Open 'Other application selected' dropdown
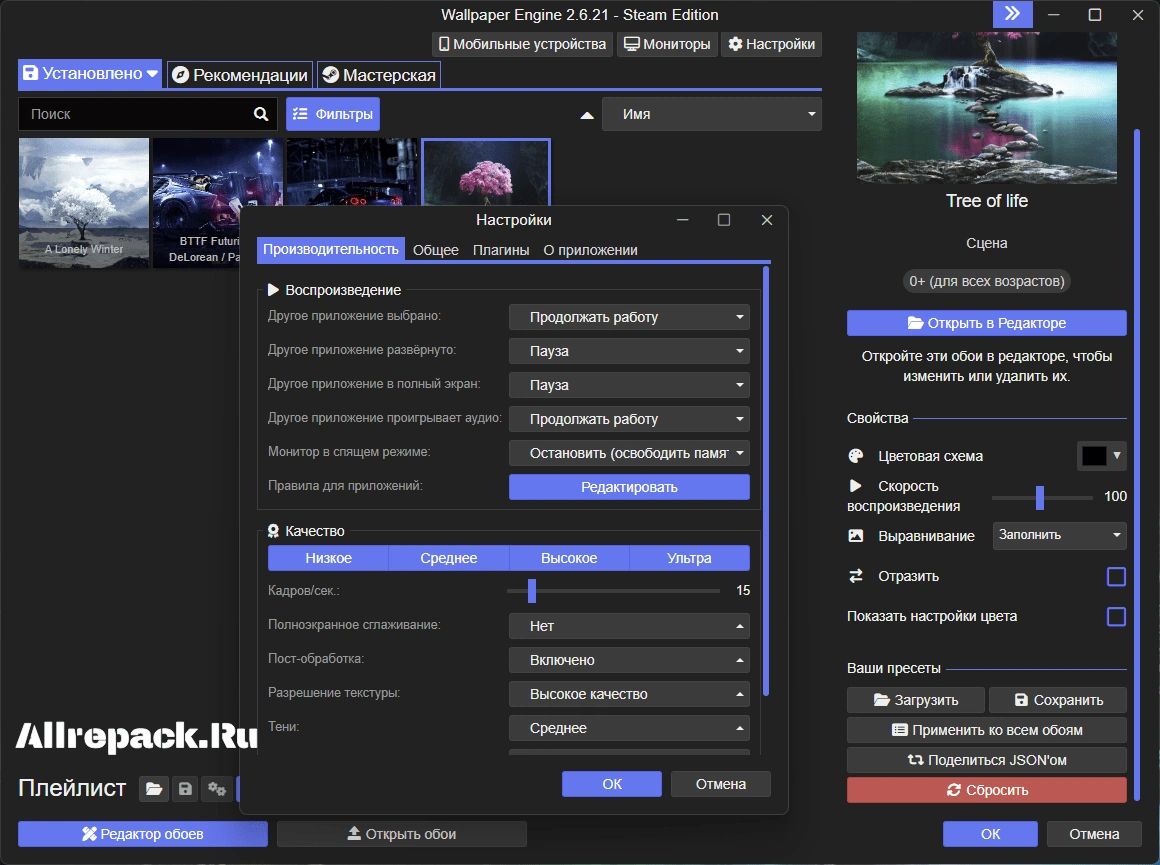1160x865 pixels. 629,317
